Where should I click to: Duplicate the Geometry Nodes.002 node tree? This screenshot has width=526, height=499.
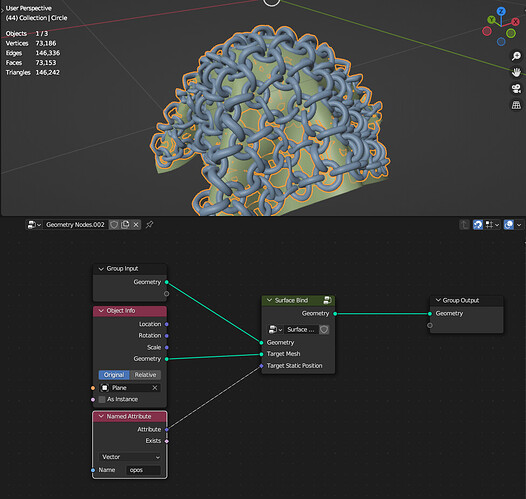point(125,225)
